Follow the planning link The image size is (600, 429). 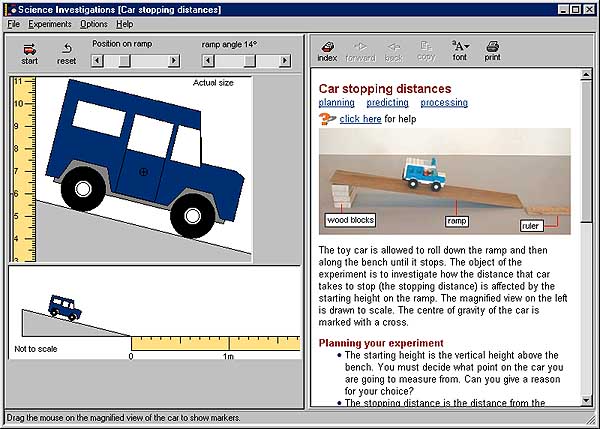(336, 103)
